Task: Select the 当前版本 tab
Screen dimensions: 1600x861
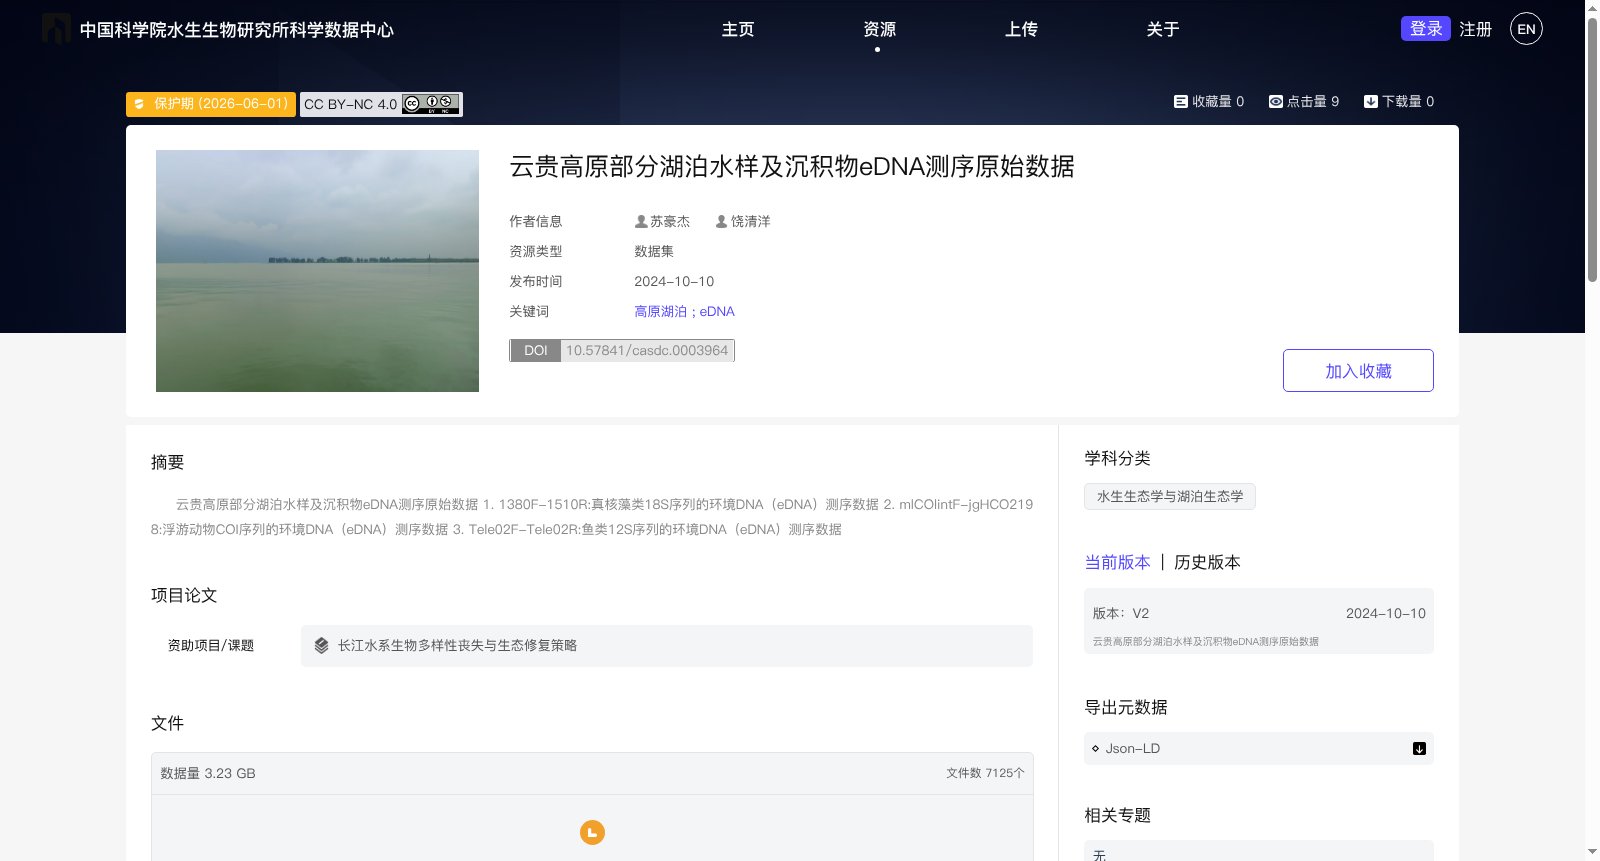Action: tap(1118, 563)
